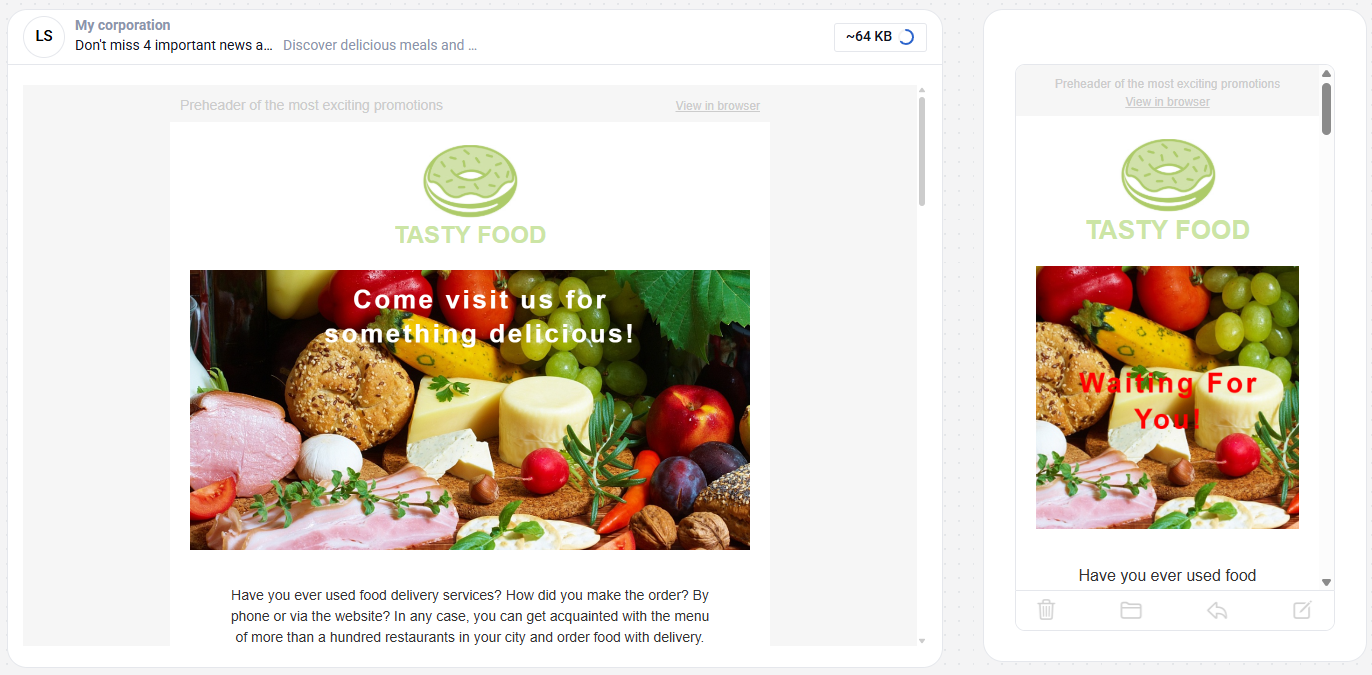The width and height of the screenshot is (1372, 675).
Task: Open View in browser link in mobile preview
Action: click(1167, 102)
